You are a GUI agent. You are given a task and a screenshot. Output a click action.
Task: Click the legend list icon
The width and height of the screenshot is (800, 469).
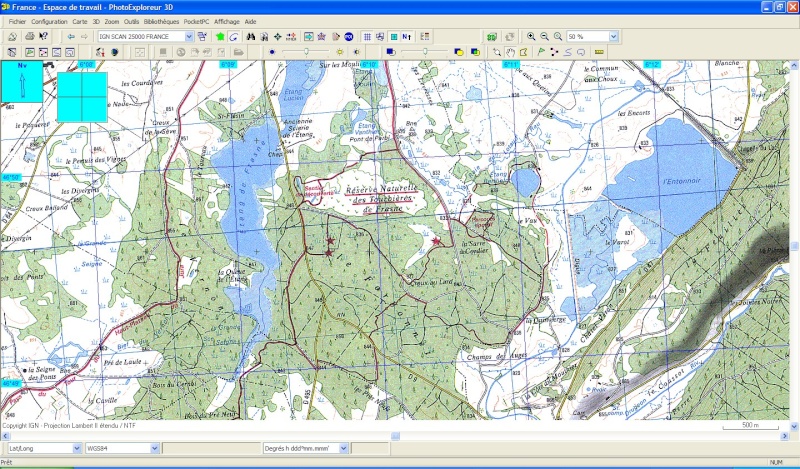[x=424, y=37]
